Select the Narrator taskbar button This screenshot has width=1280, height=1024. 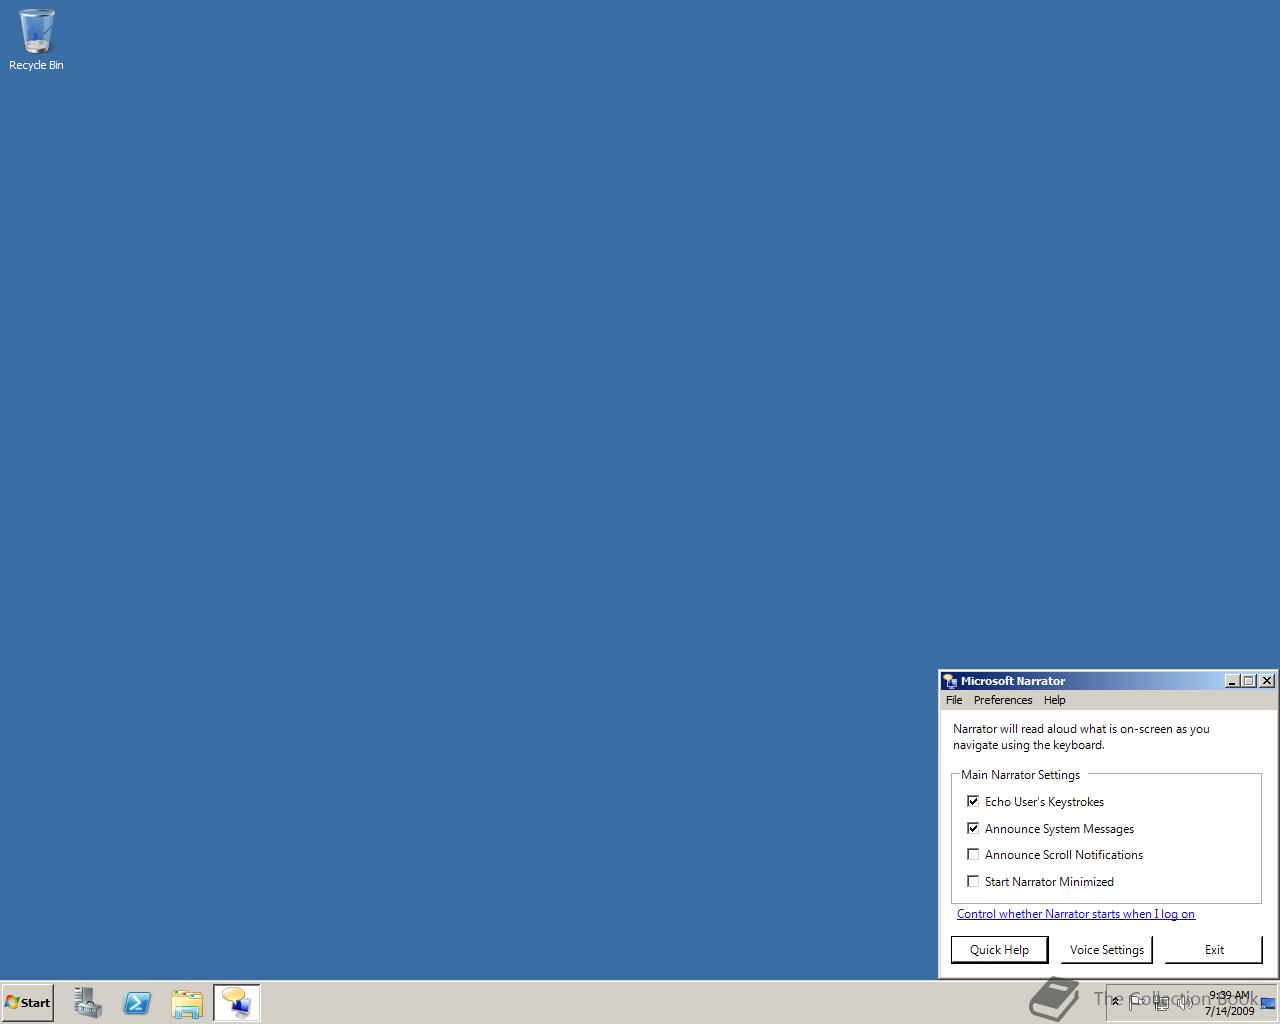(237, 1002)
